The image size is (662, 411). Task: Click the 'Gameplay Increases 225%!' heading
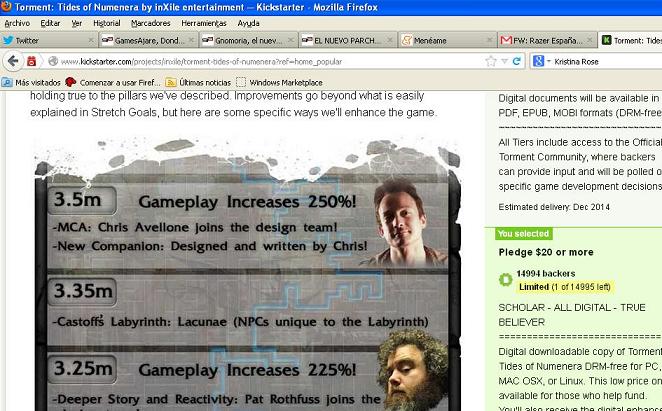point(247,370)
